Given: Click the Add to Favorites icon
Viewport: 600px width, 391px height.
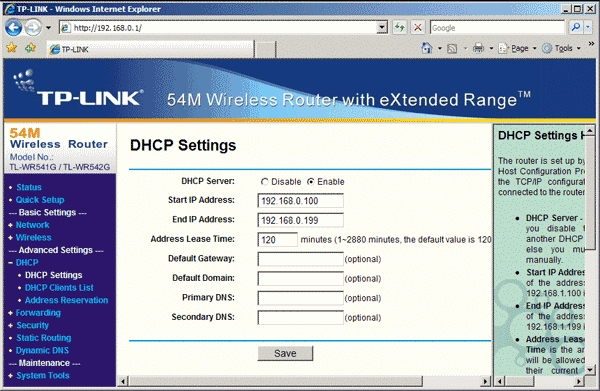Looking at the screenshot, I should [30, 48].
